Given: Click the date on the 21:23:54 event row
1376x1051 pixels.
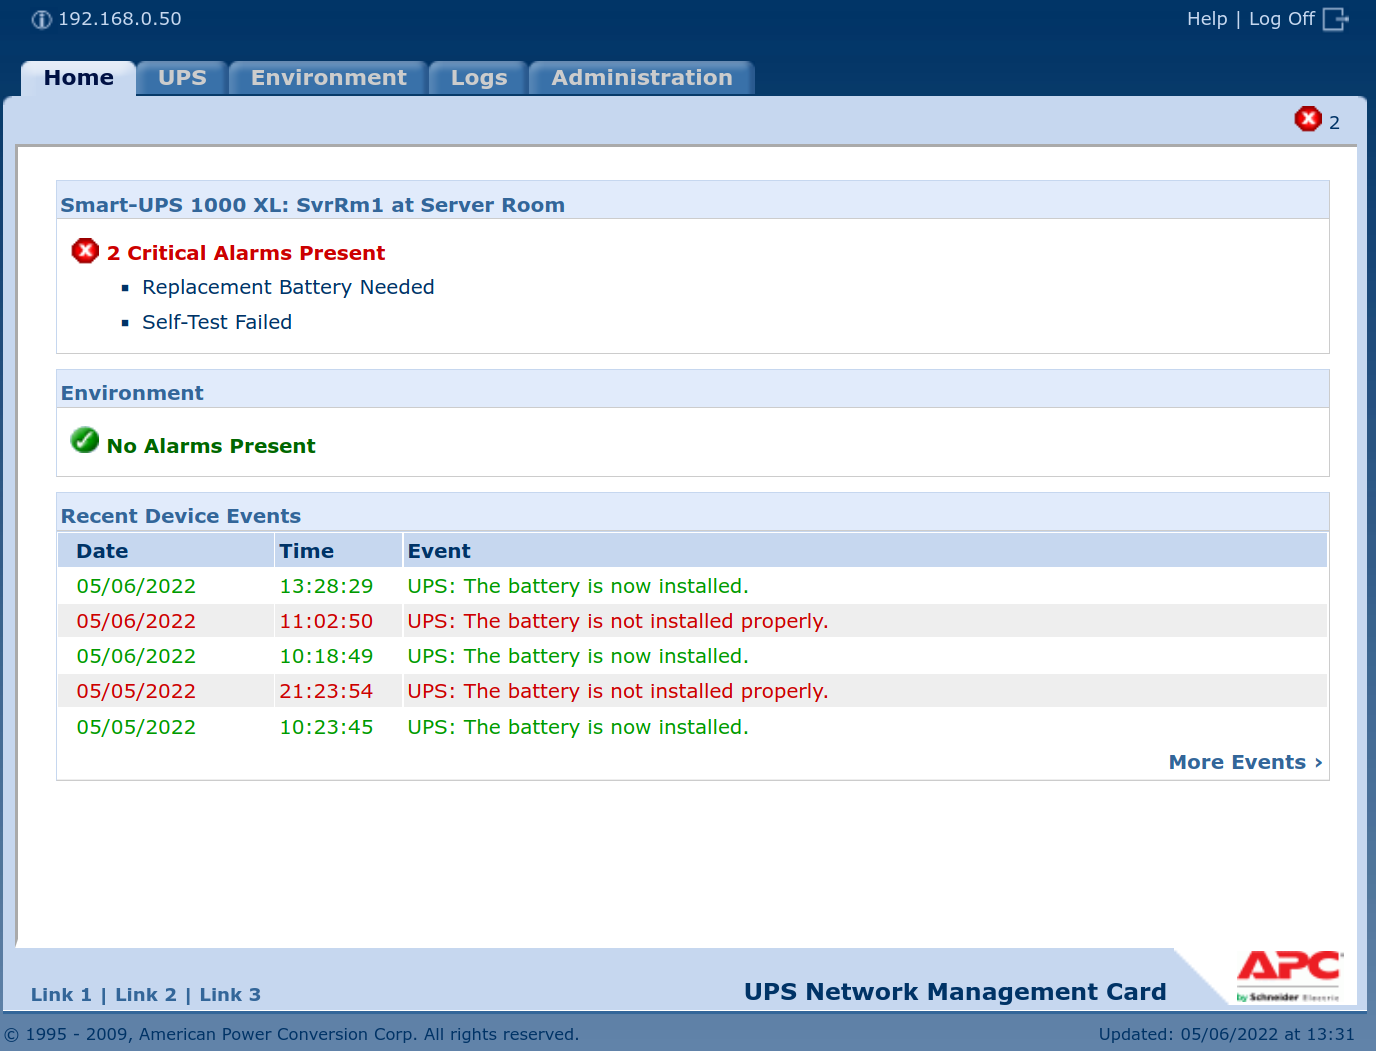Looking at the screenshot, I should coord(136,691).
